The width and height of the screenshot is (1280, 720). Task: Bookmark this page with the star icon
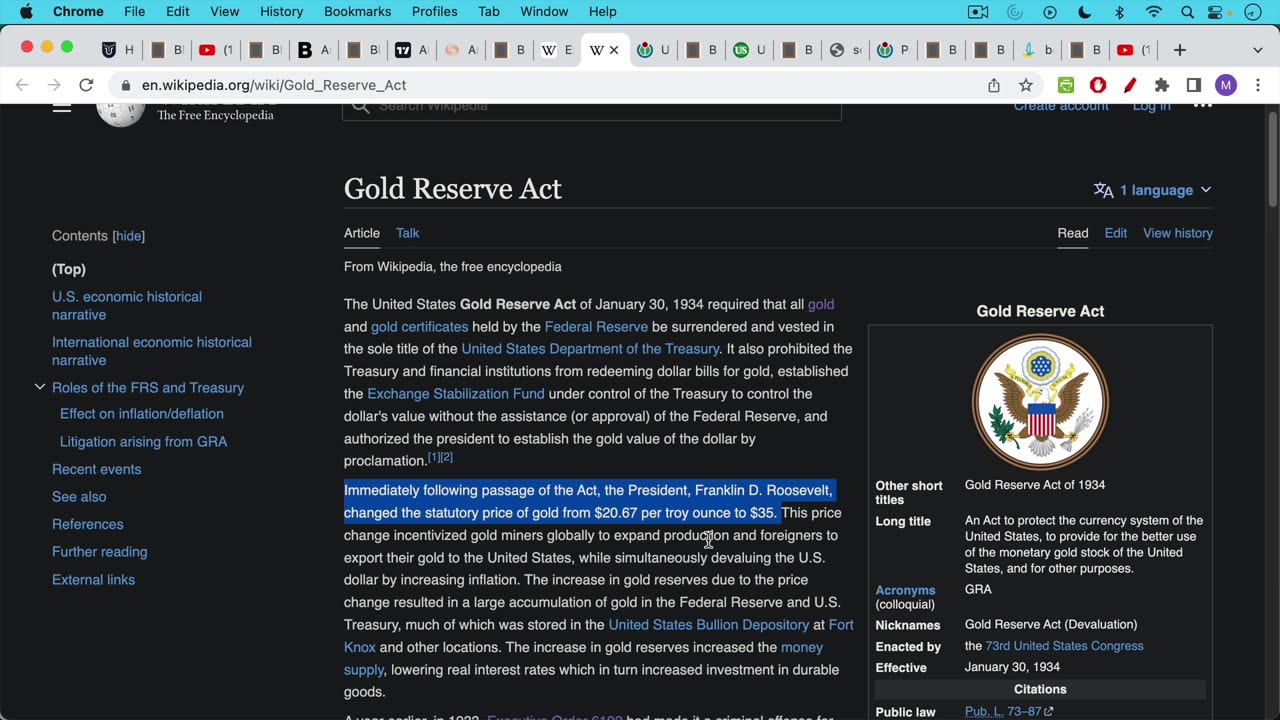(1025, 85)
